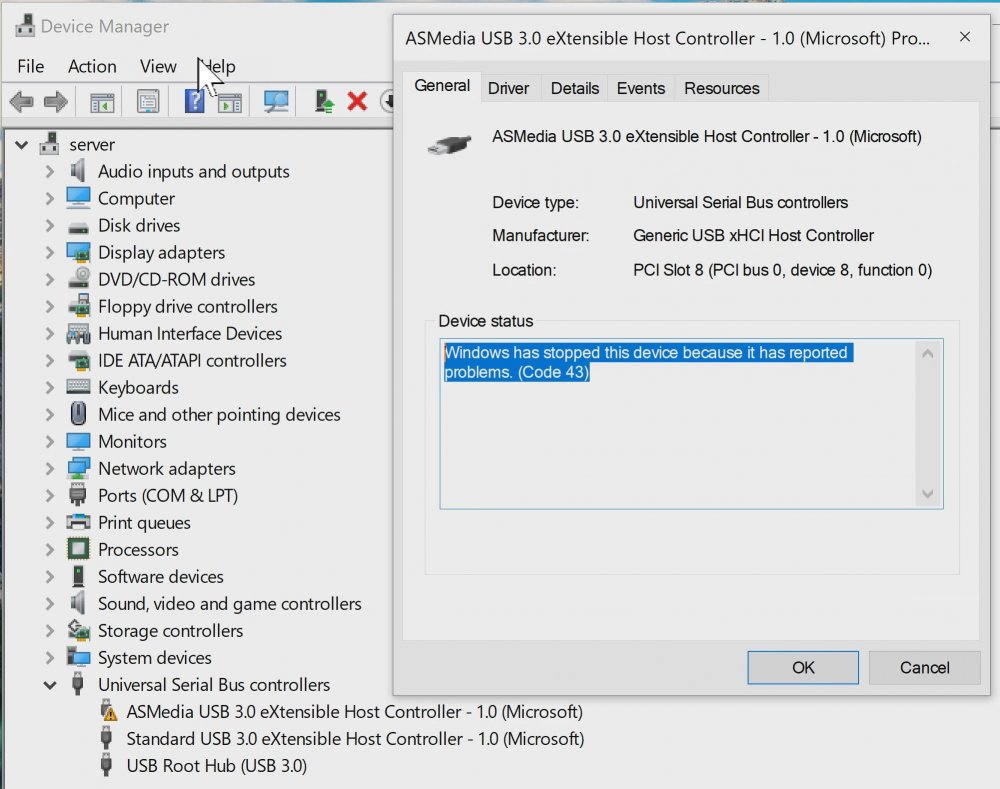Collapse the server root node
1000x789 pixels.
click(x=22, y=145)
